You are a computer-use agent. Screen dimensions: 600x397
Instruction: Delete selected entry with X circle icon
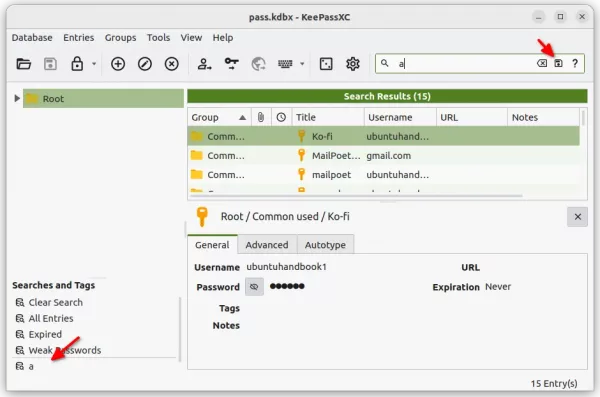tap(171, 64)
